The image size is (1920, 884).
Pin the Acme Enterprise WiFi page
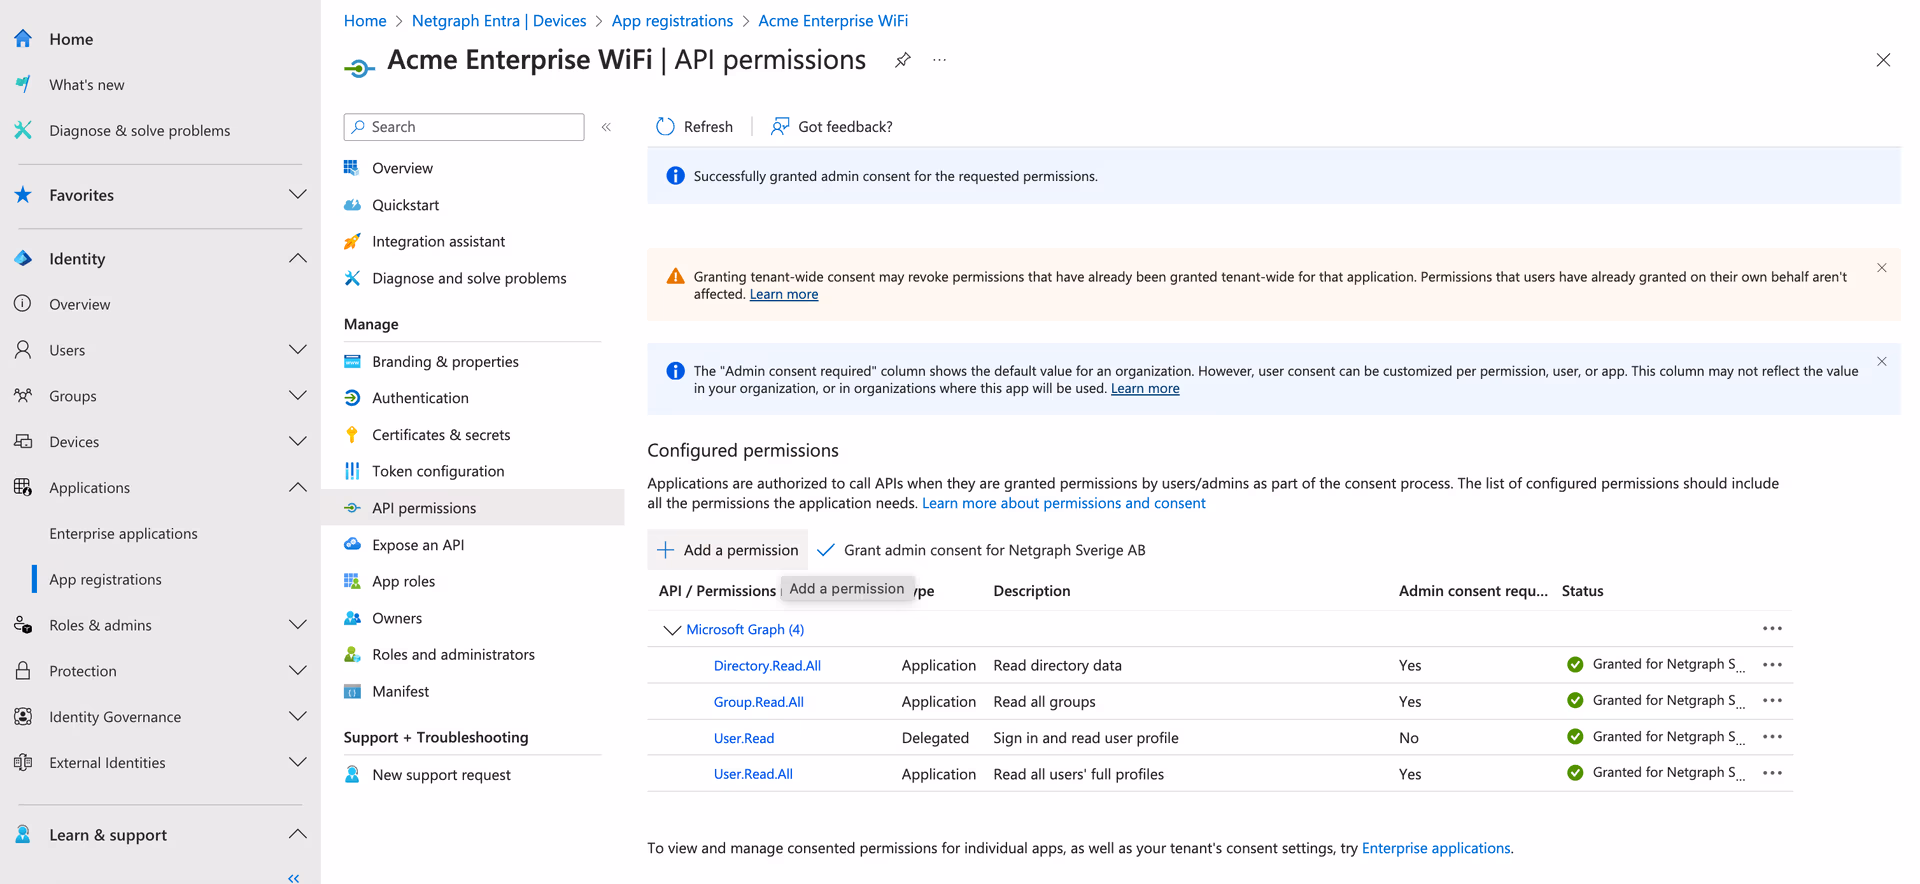point(902,60)
